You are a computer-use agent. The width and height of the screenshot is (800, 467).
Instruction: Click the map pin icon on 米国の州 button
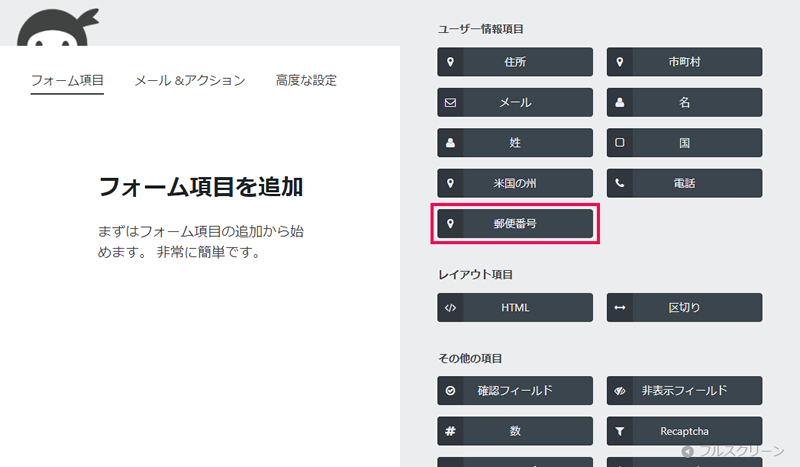[x=450, y=183]
